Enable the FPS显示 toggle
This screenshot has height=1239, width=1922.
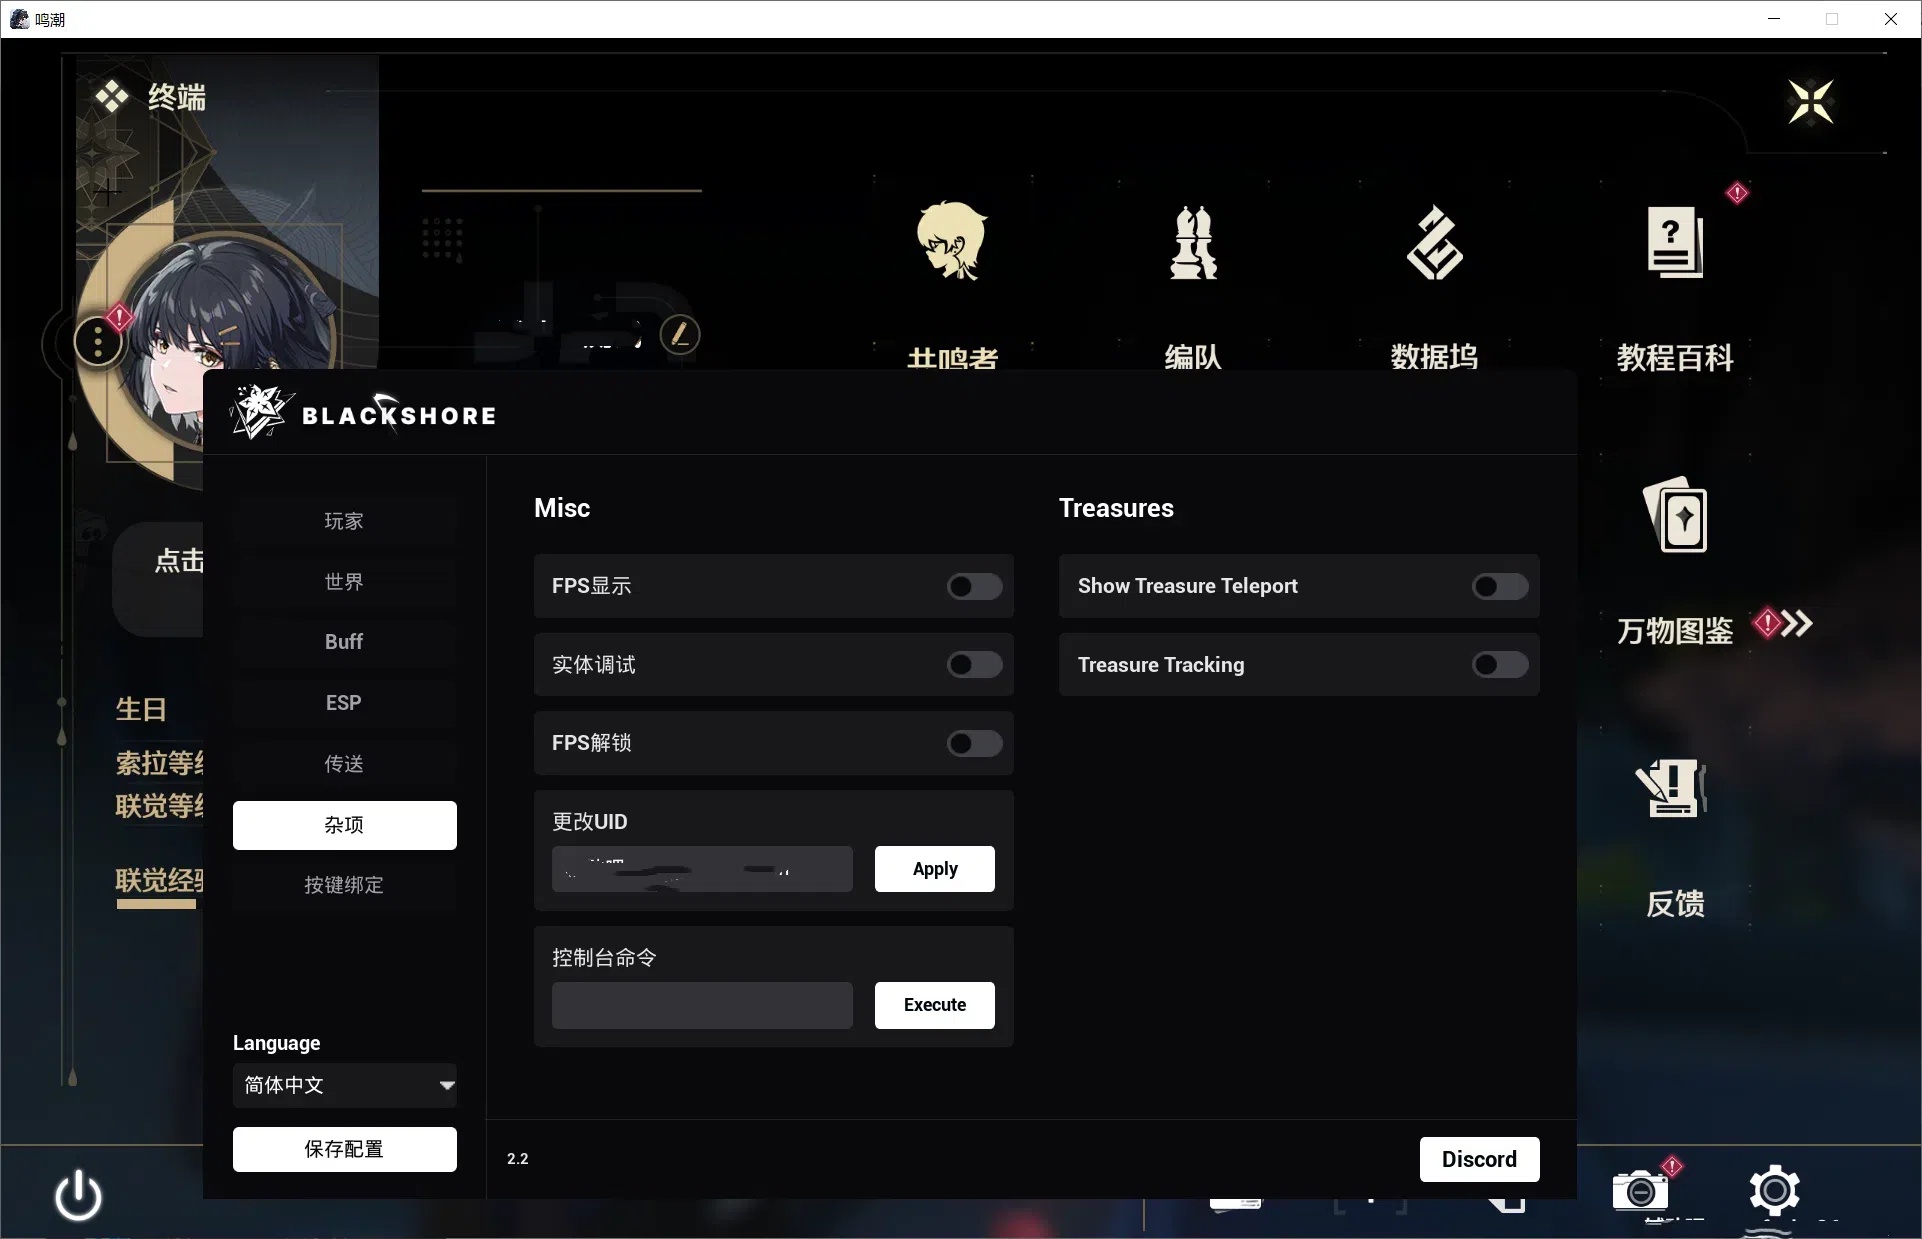click(x=974, y=587)
